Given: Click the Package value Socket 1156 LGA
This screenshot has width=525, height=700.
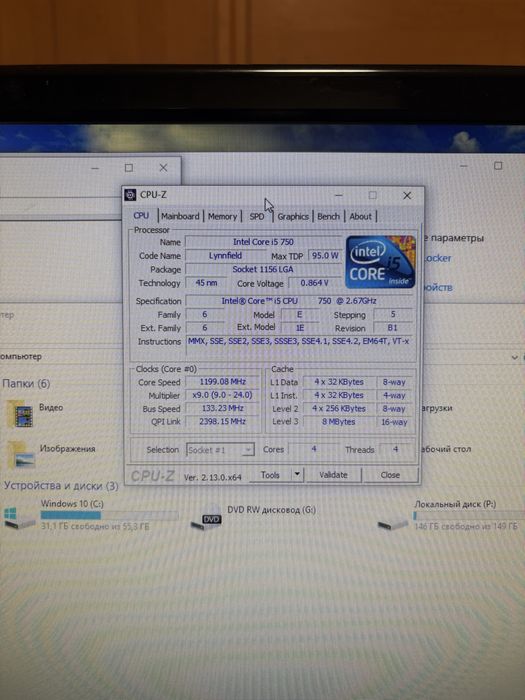Looking at the screenshot, I should [x=263, y=269].
